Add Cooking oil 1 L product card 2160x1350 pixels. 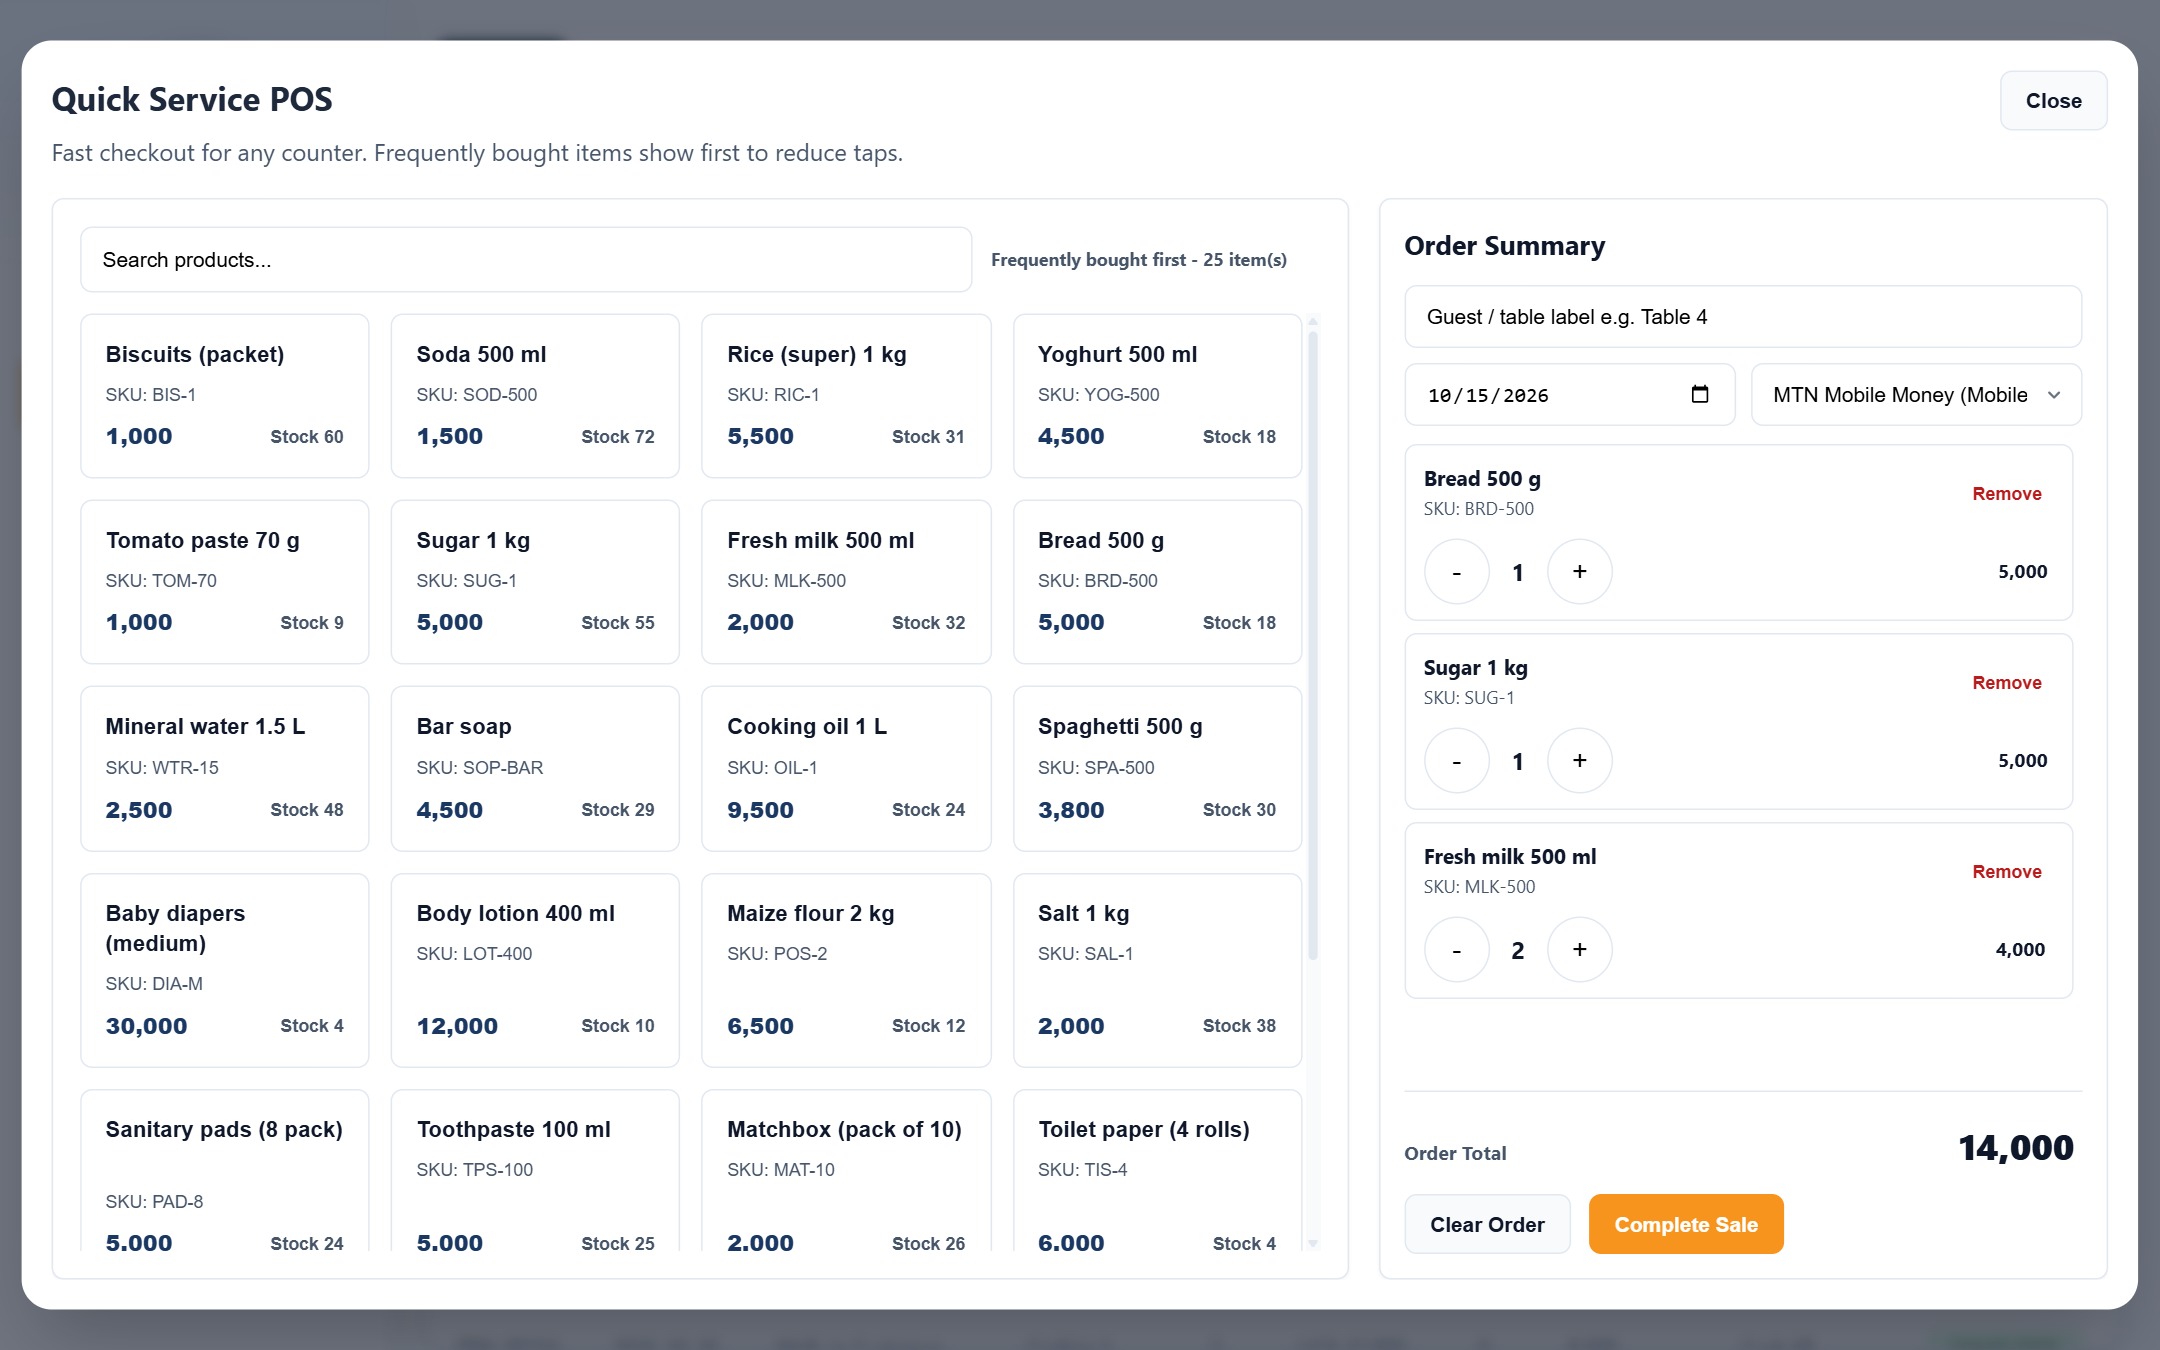point(846,769)
